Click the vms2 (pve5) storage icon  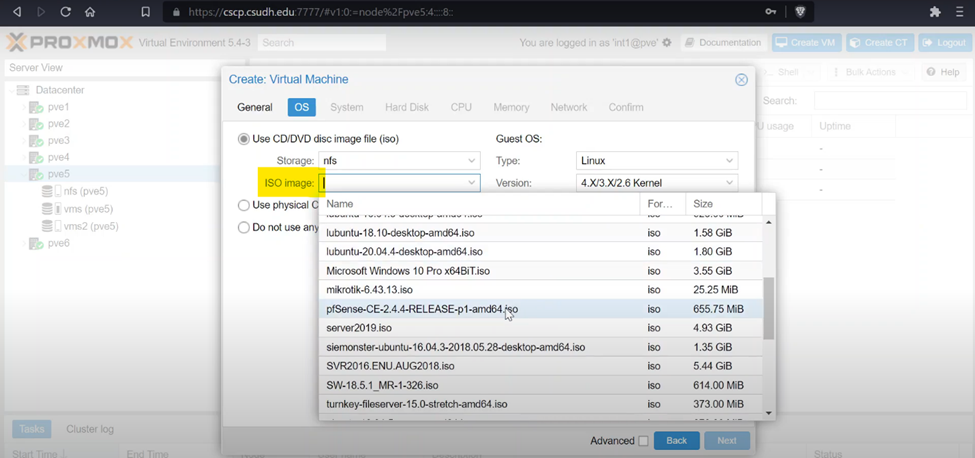tap(51, 226)
